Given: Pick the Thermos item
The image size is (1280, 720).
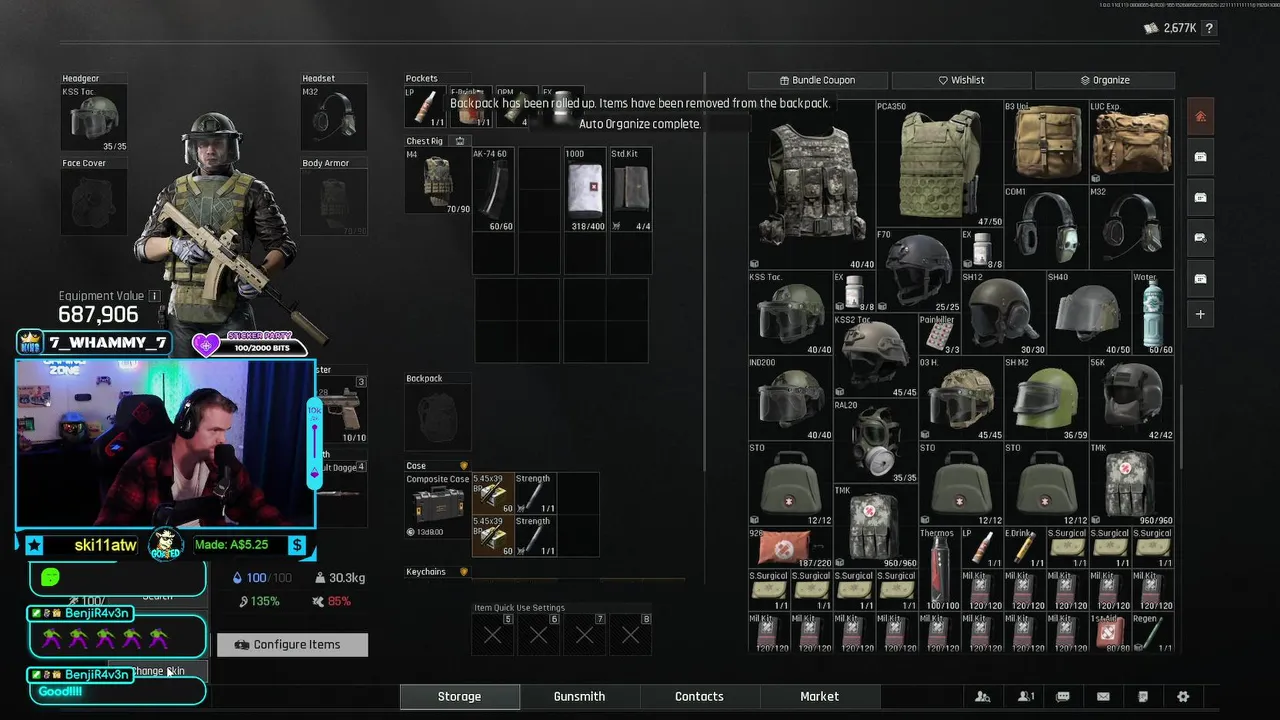Looking at the screenshot, I should pyautogui.click(x=940, y=569).
